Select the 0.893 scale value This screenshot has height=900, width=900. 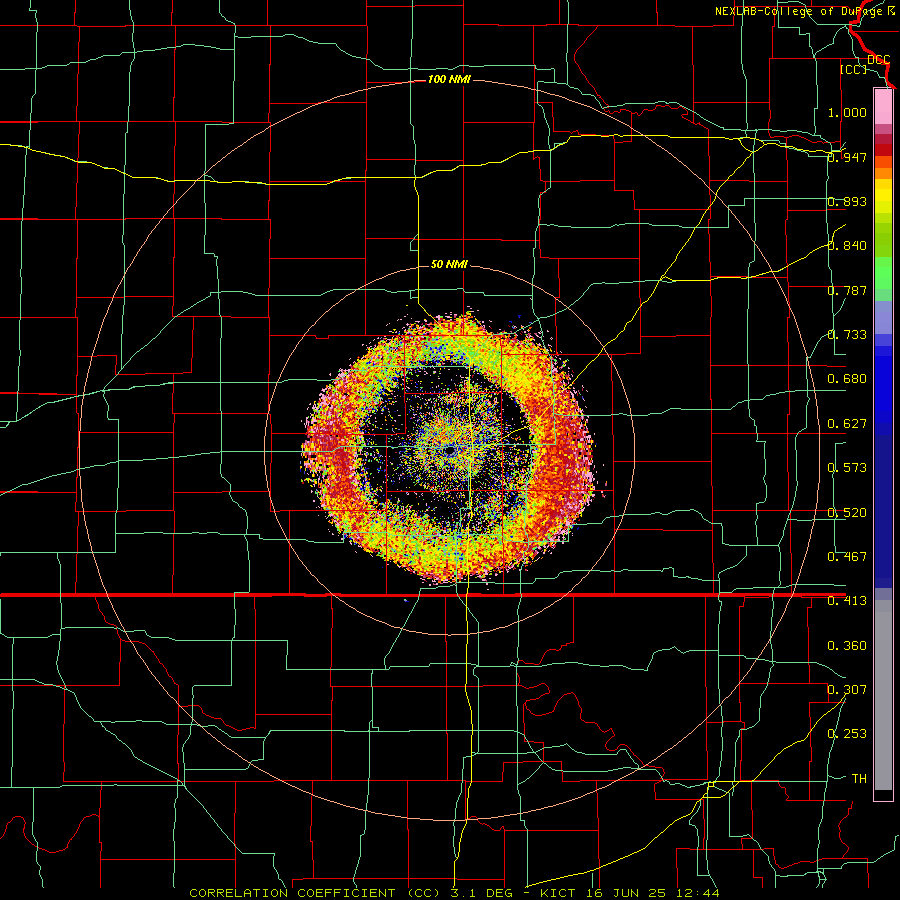pyautogui.click(x=847, y=201)
